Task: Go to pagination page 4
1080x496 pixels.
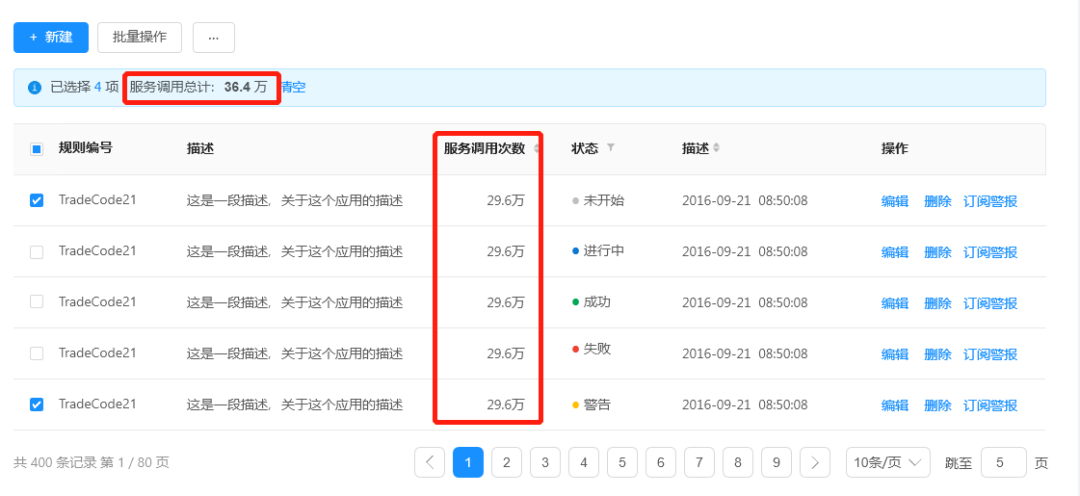Action: [x=584, y=462]
